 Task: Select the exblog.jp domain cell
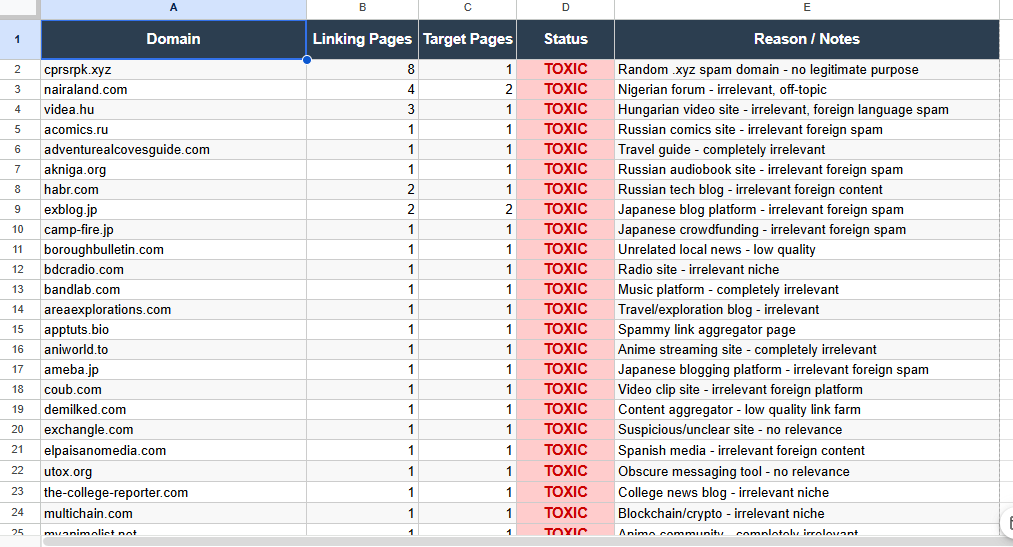(x=173, y=210)
